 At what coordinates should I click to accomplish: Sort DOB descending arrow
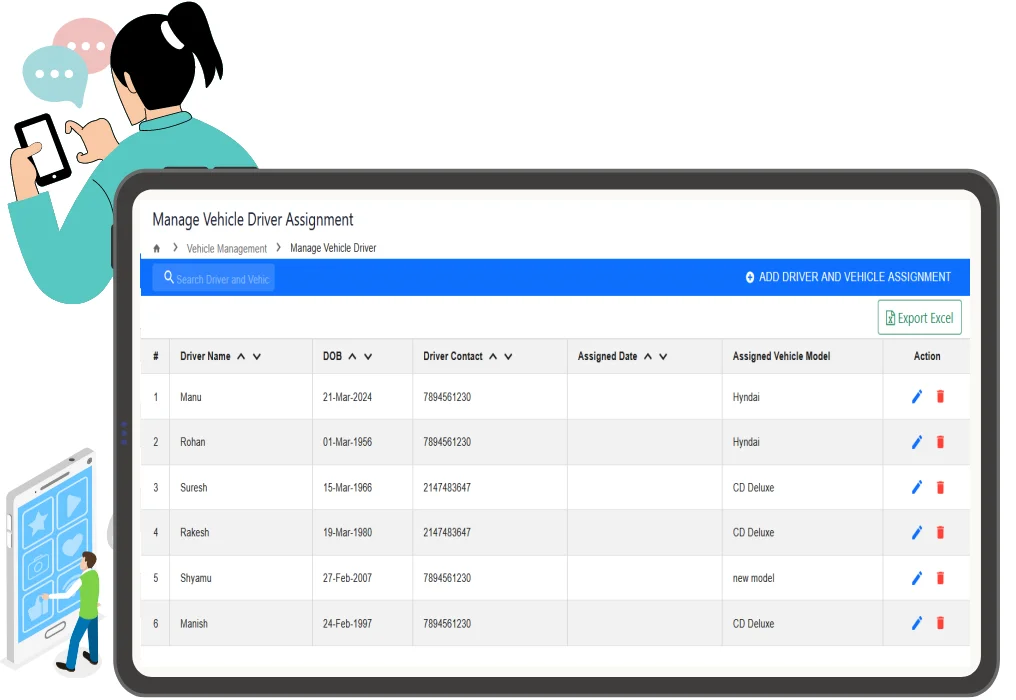[368, 356]
